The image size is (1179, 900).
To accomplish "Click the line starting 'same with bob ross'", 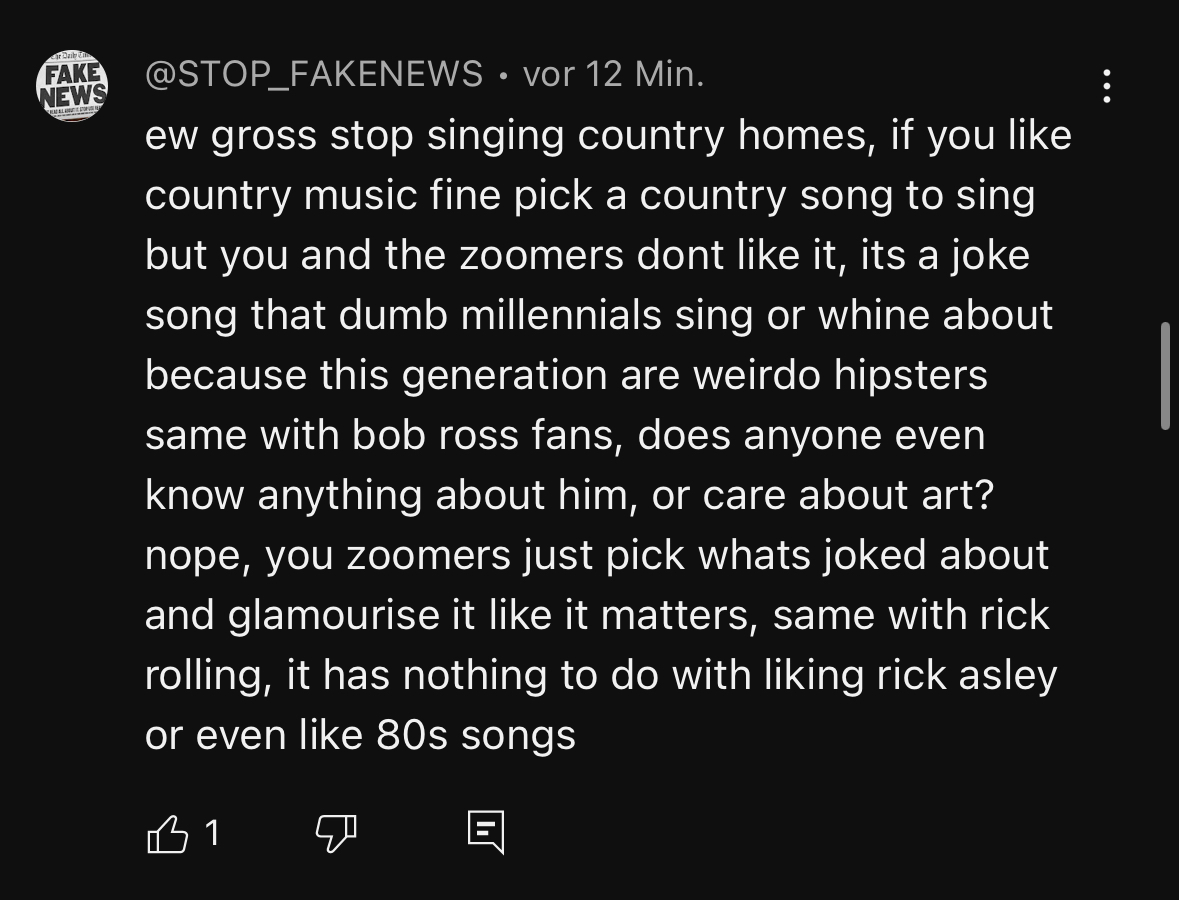I will point(565,435).
